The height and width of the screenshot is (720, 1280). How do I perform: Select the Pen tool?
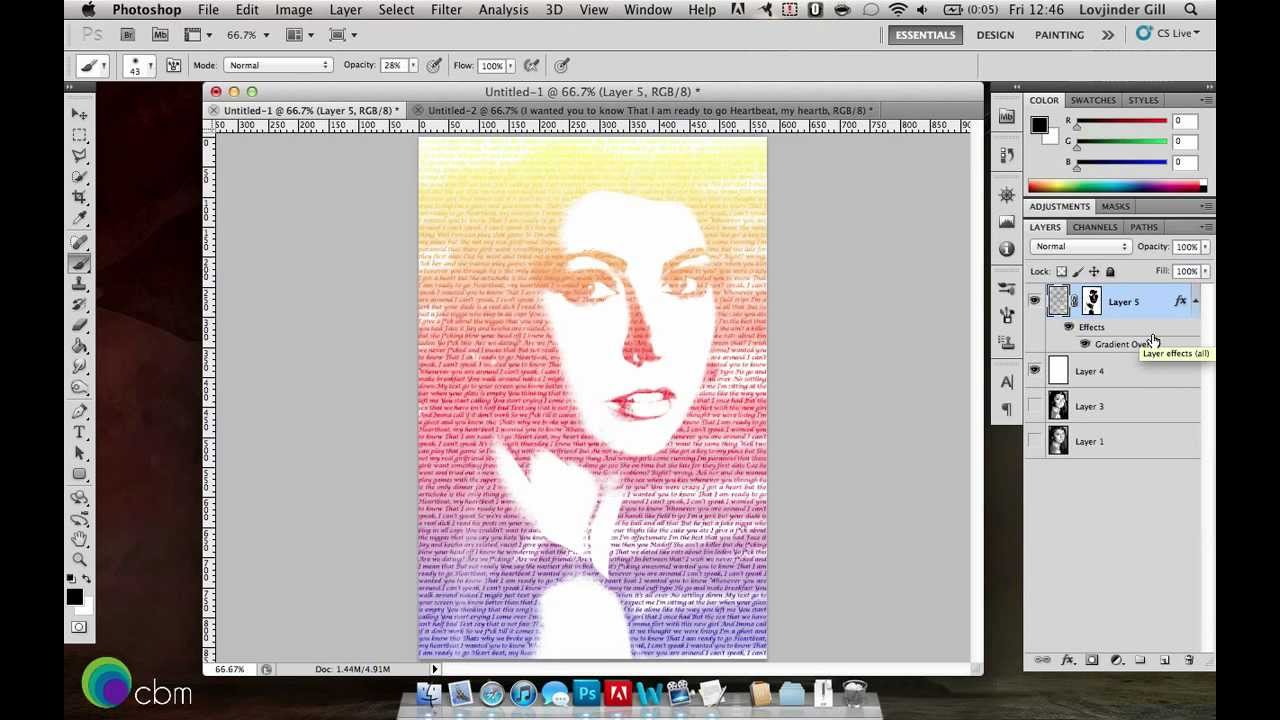[79, 411]
